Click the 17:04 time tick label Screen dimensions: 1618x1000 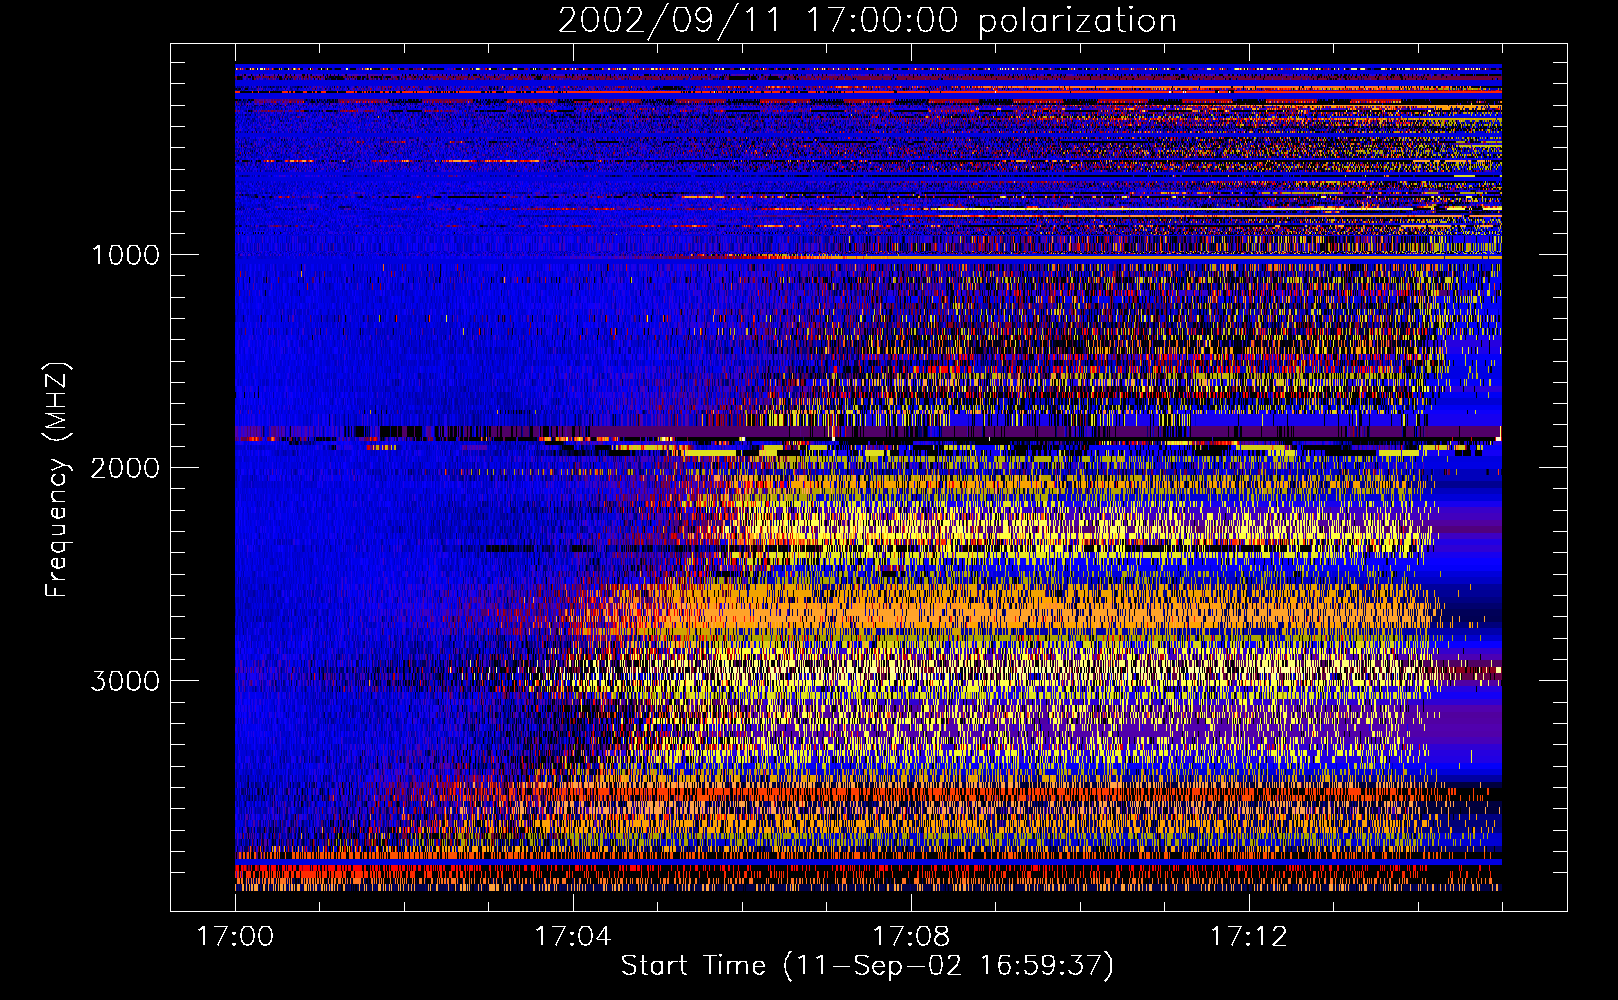(x=573, y=937)
